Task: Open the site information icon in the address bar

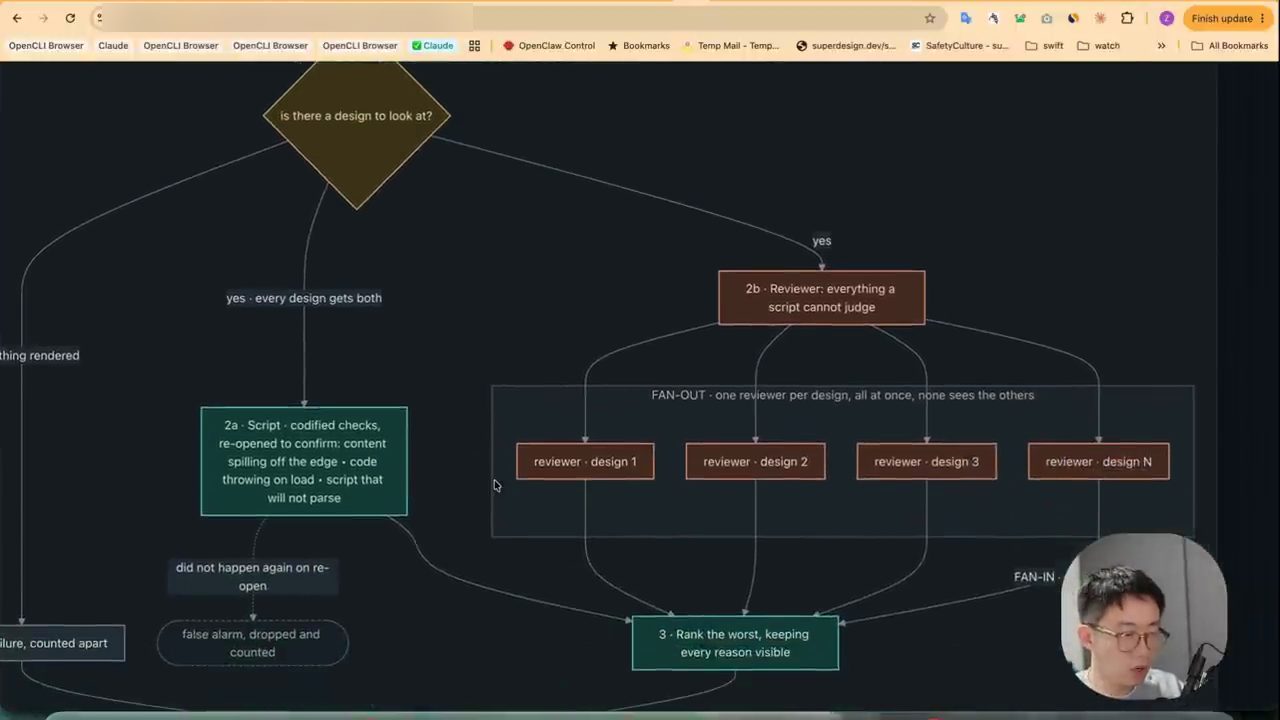Action: [99, 18]
